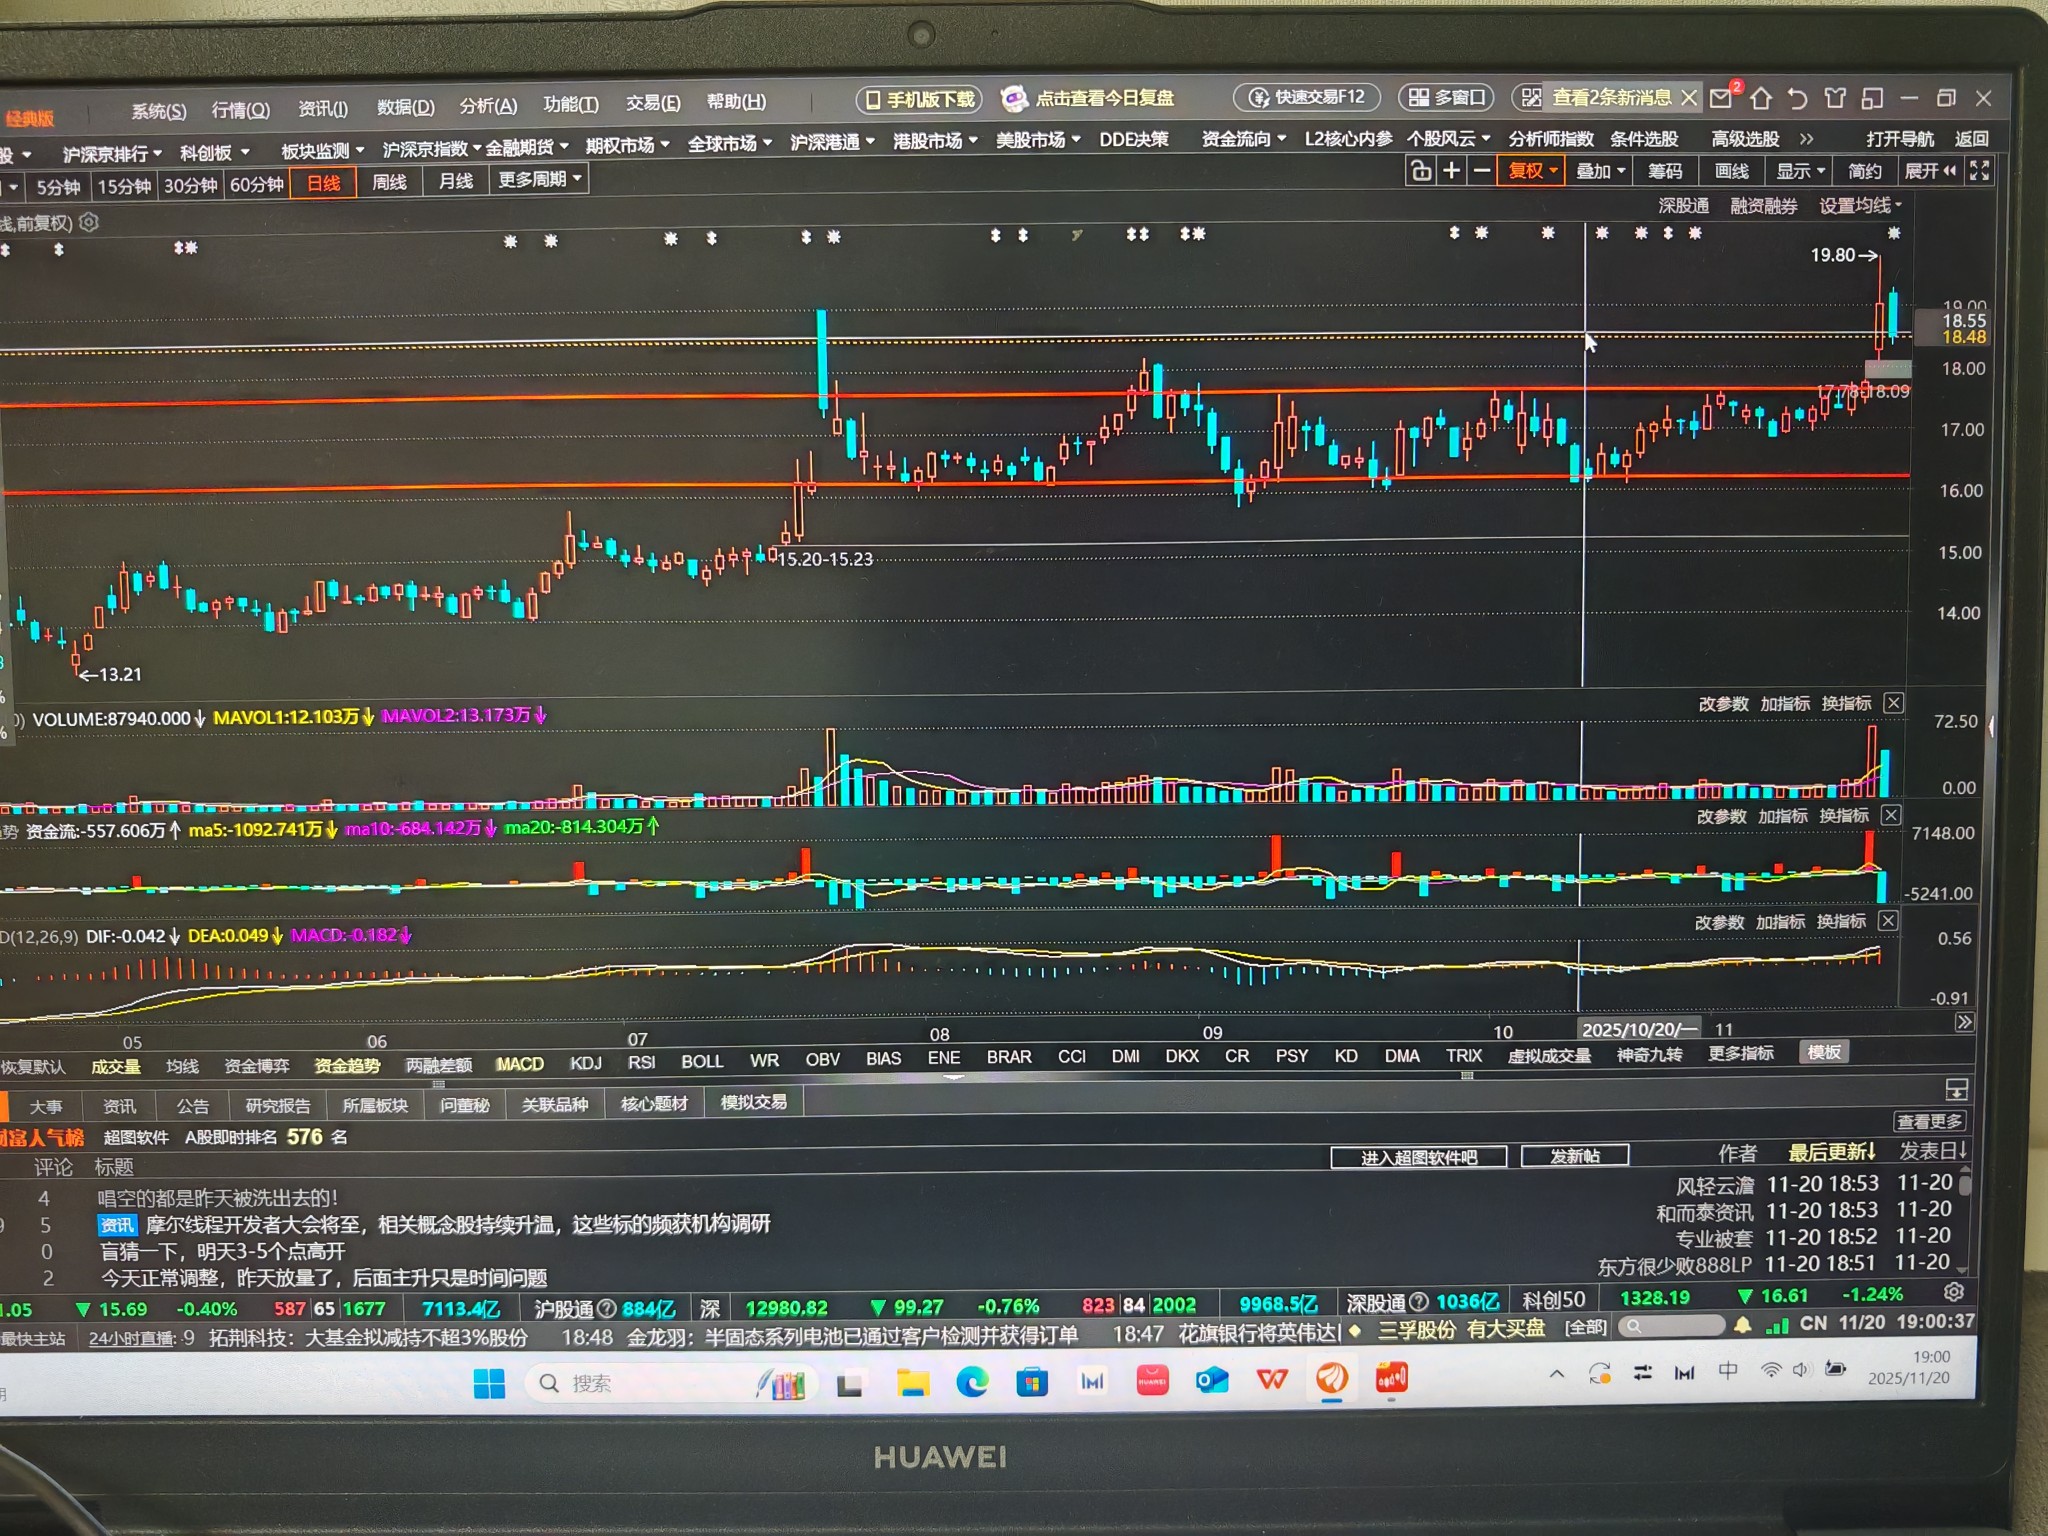
Task: Go to home via house icon
Action: [1761, 98]
